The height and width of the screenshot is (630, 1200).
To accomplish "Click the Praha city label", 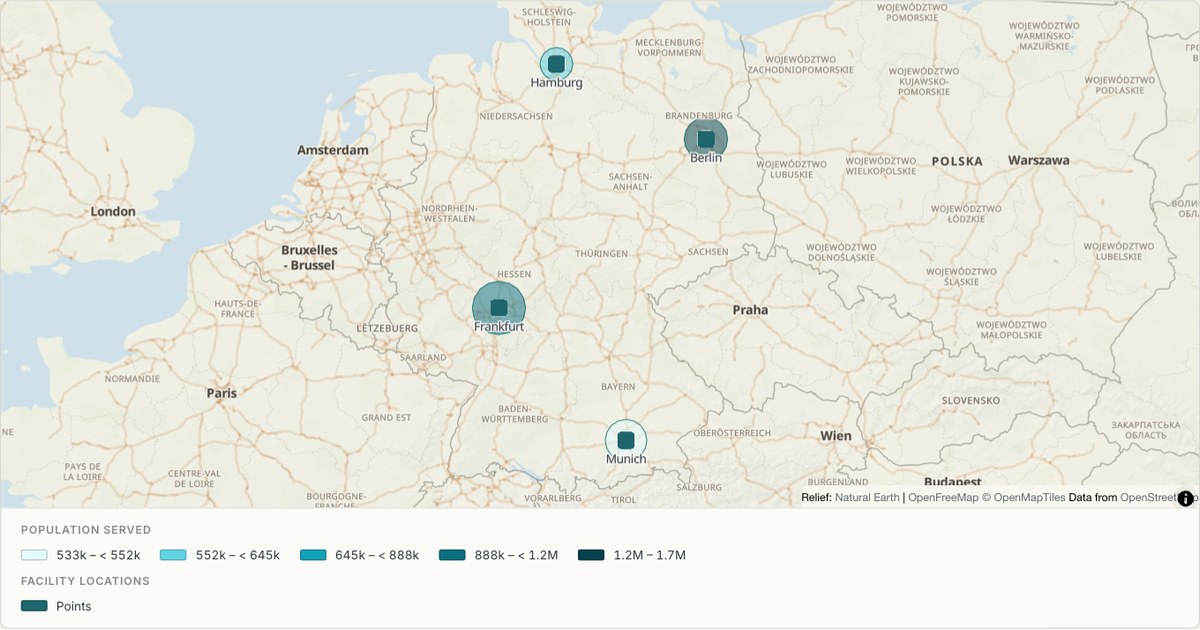I will point(750,310).
